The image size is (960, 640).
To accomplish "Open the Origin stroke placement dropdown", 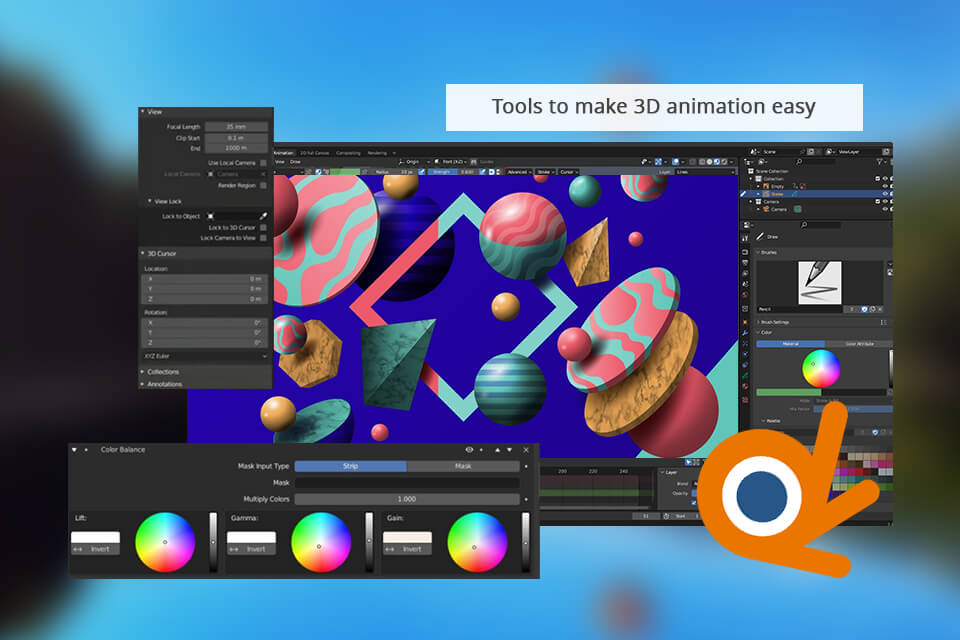I will (413, 162).
